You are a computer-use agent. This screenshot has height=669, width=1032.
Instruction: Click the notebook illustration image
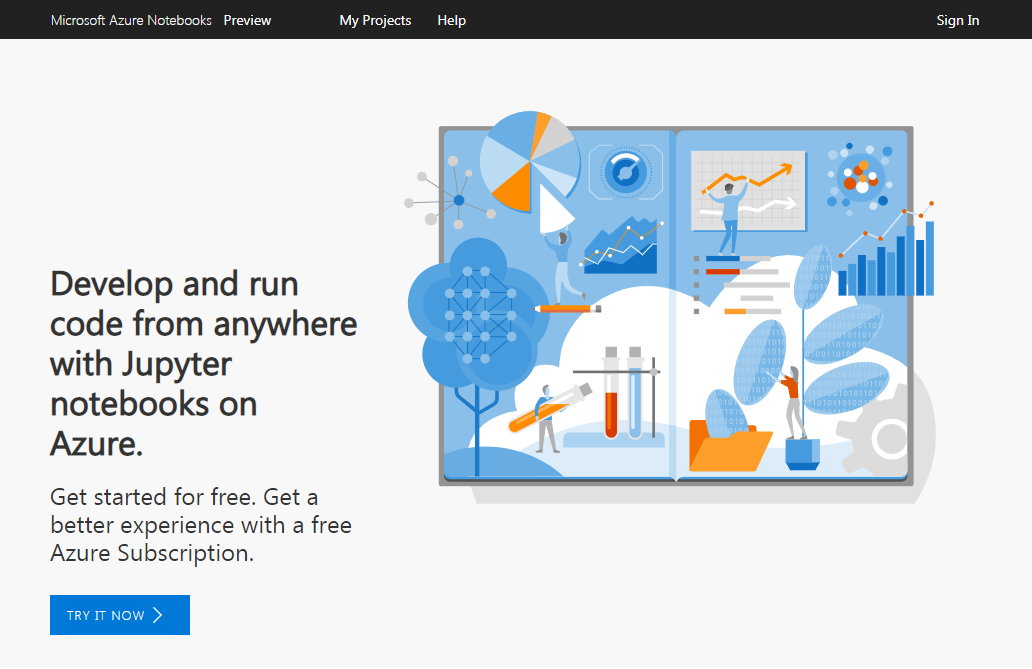pyautogui.click(x=669, y=308)
